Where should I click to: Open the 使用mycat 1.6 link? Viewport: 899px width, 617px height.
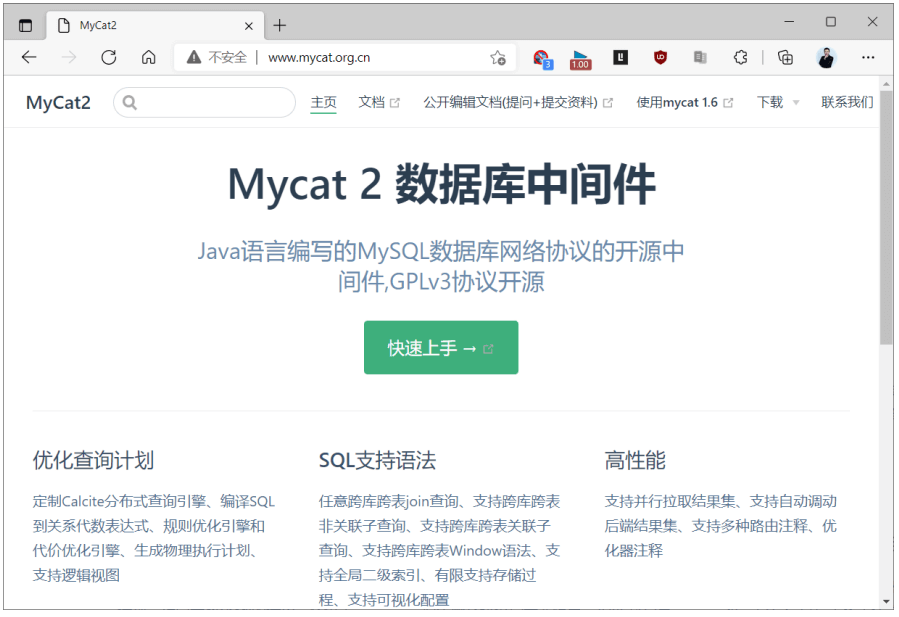click(685, 103)
